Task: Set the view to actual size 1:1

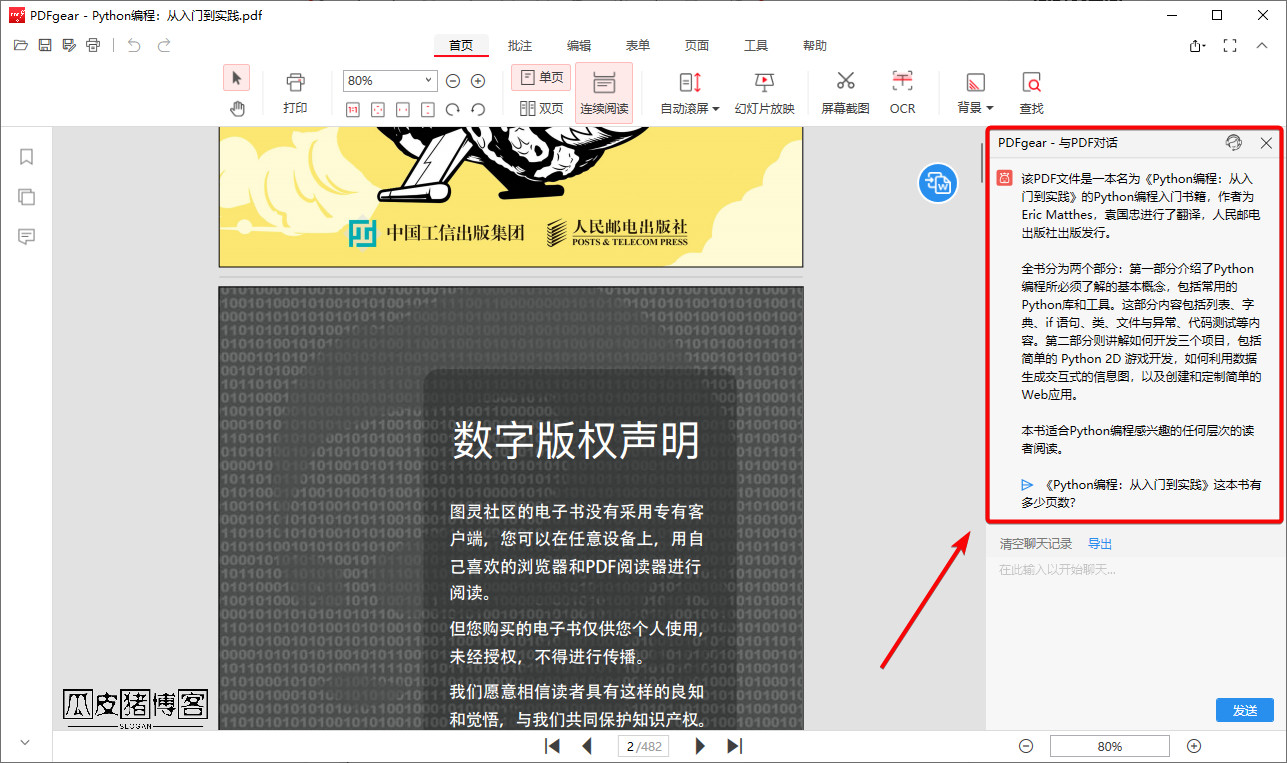Action: coord(353,109)
